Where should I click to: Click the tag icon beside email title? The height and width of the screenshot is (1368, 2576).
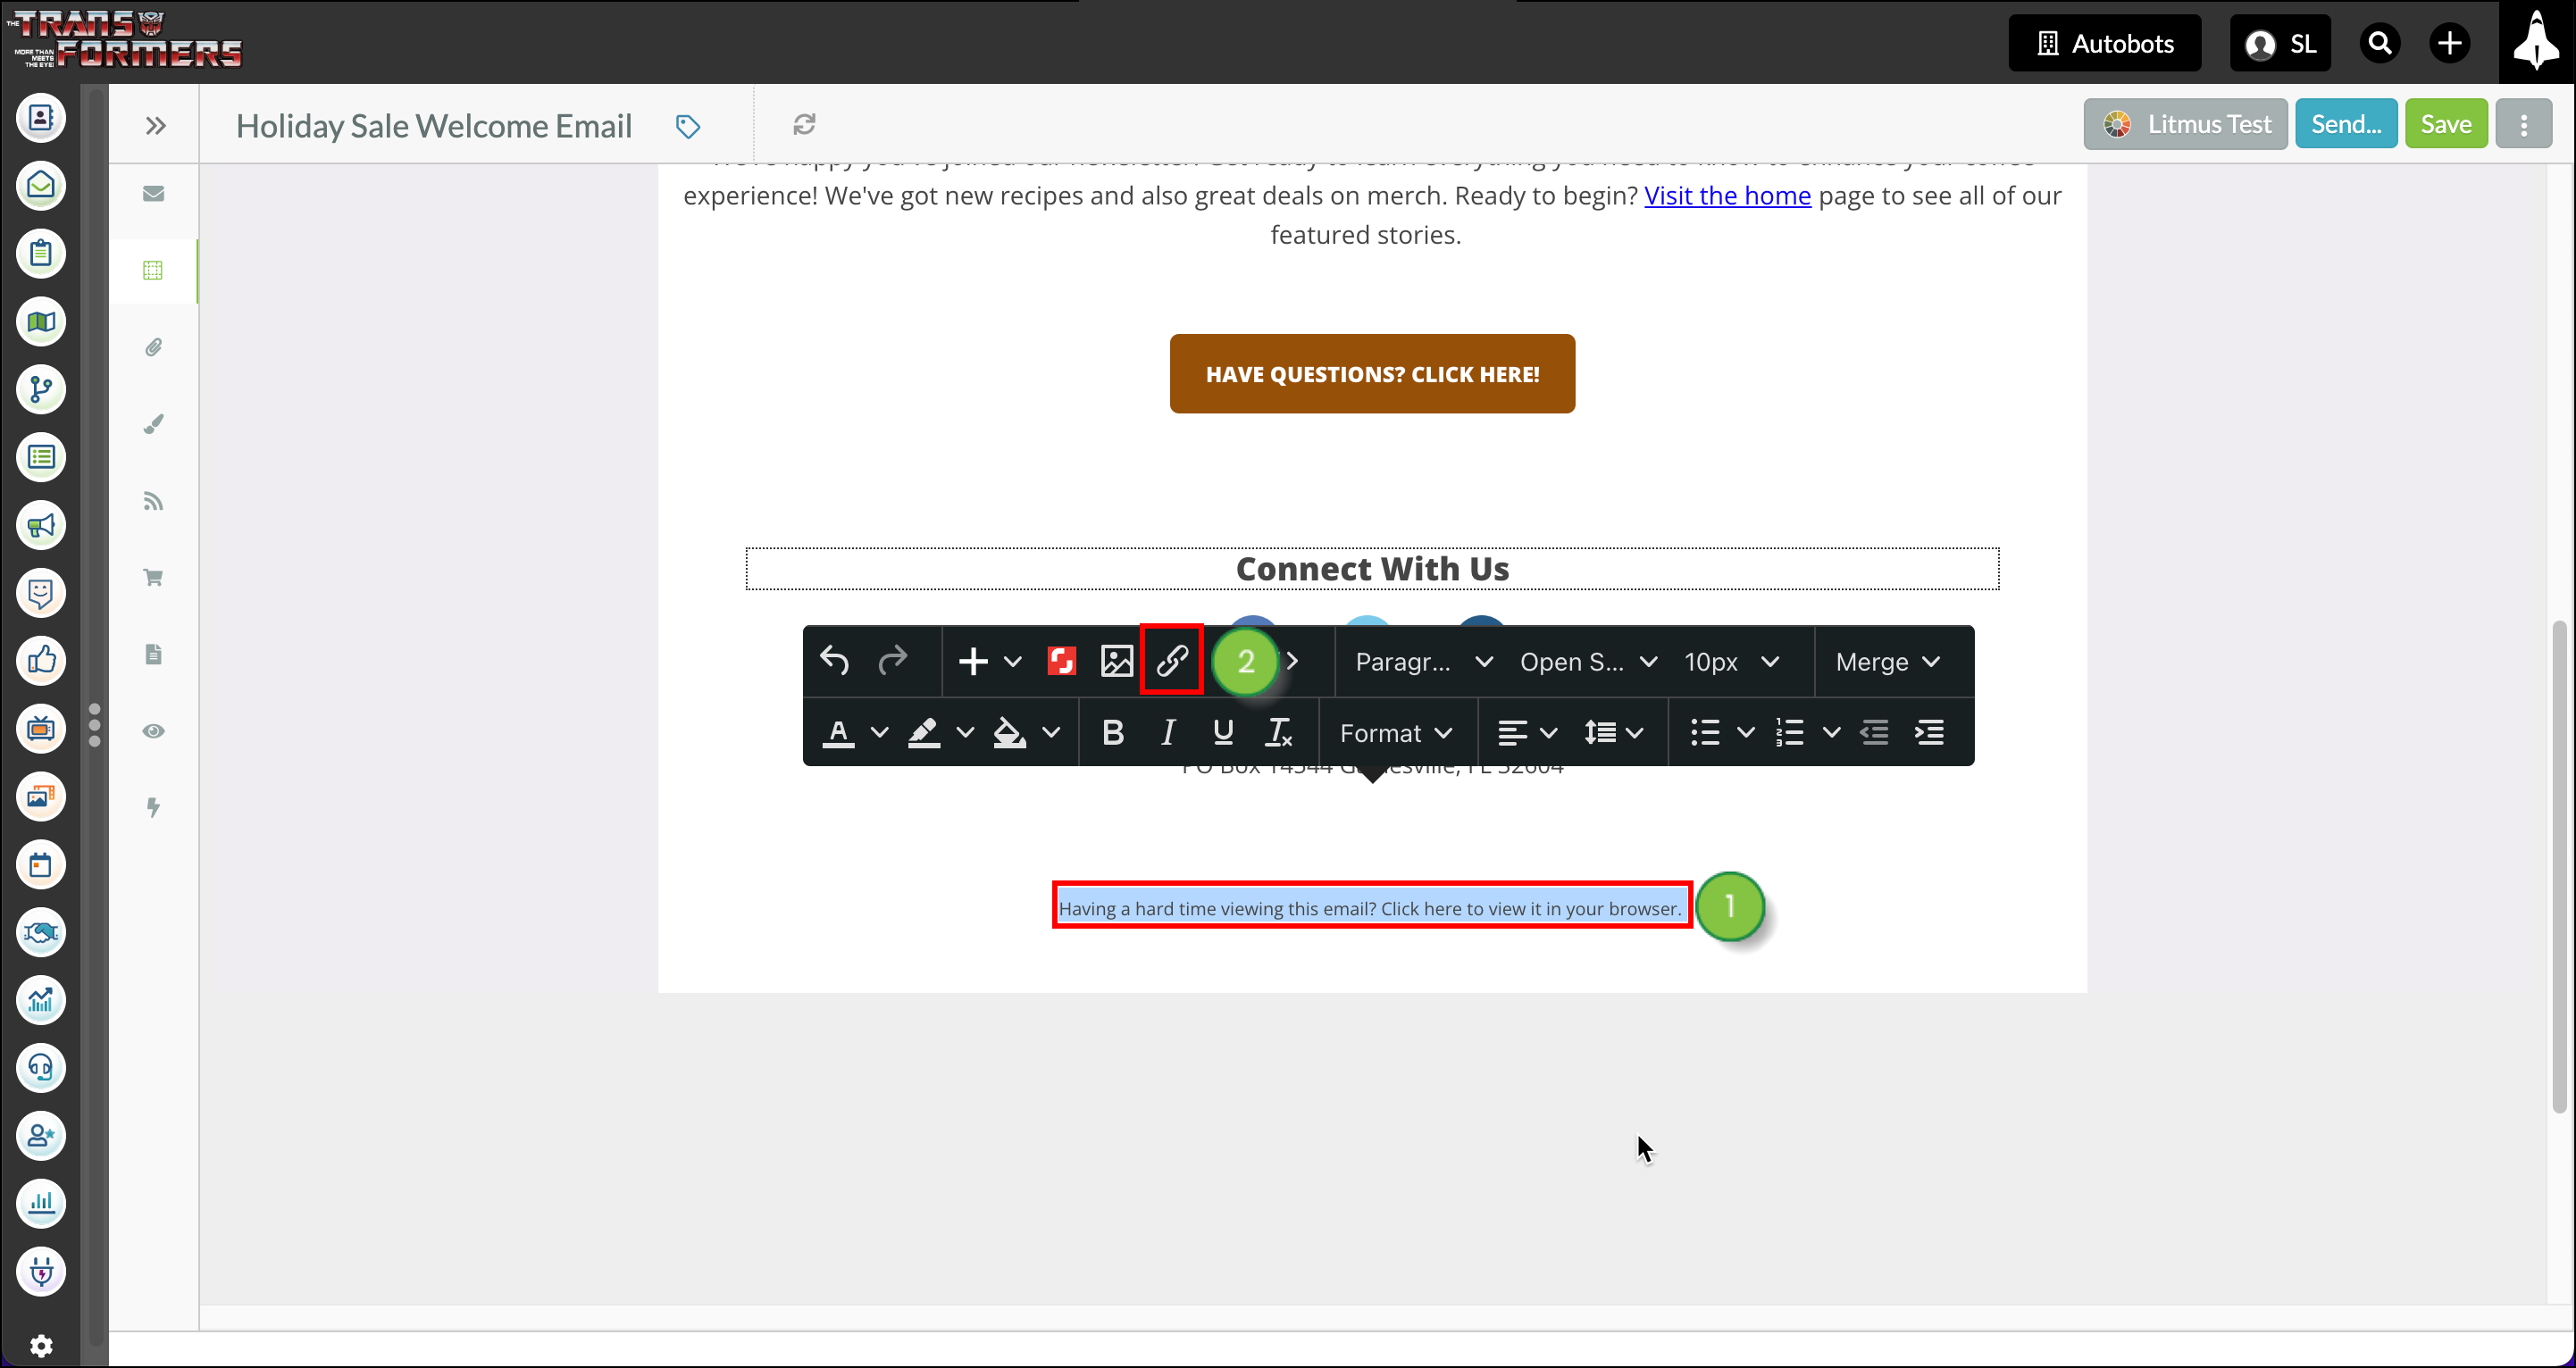(x=688, y=126)
